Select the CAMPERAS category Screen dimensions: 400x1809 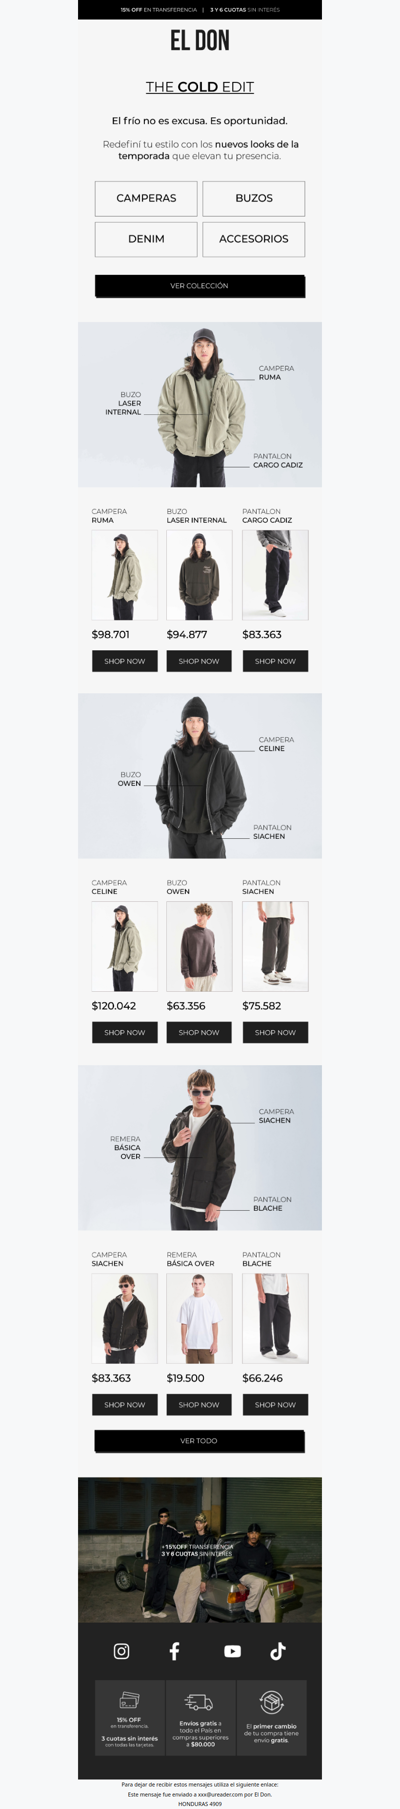(x=146, y=198)
